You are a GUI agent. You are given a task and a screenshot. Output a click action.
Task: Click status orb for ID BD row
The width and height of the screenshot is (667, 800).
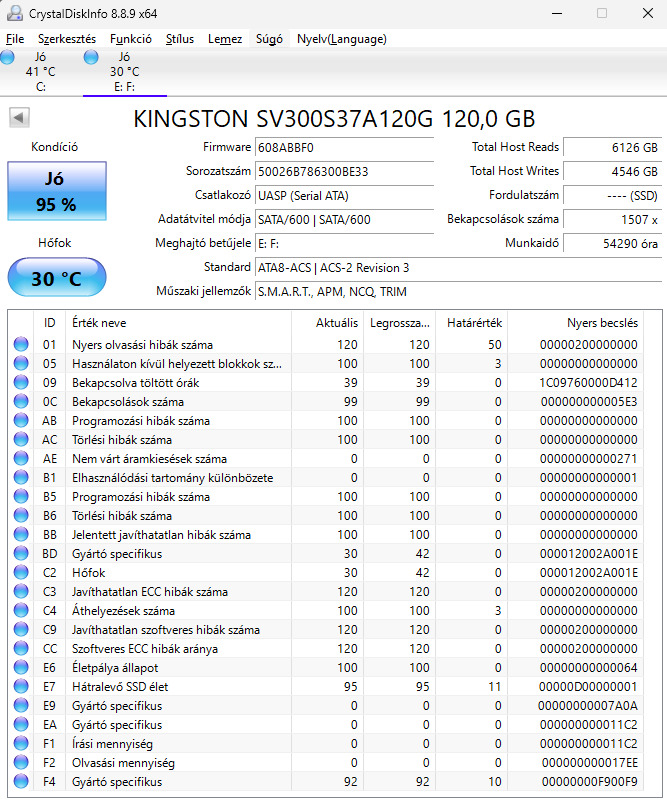pos(21,554)
